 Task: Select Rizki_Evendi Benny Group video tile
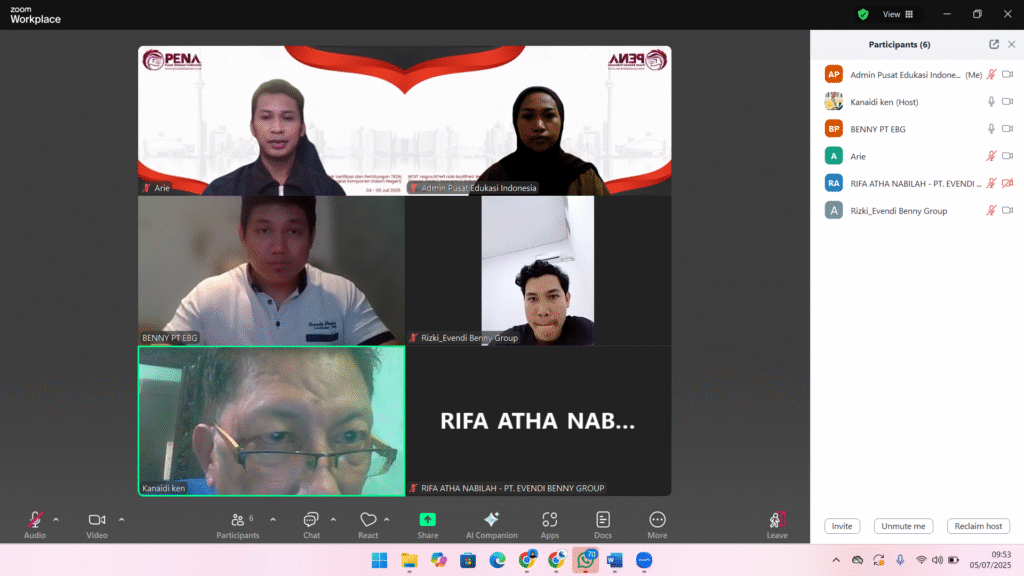point(538,270)
